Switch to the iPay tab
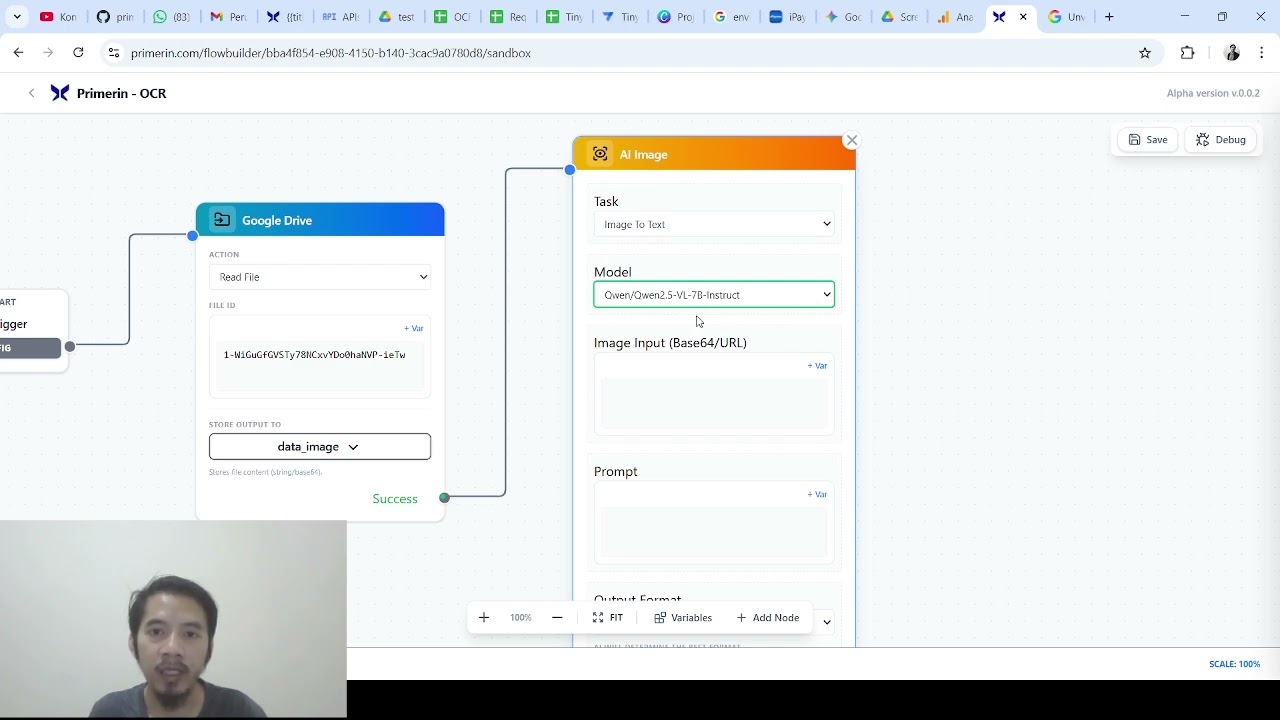This screenshot has height=720, width=1280. click(788, 17)
